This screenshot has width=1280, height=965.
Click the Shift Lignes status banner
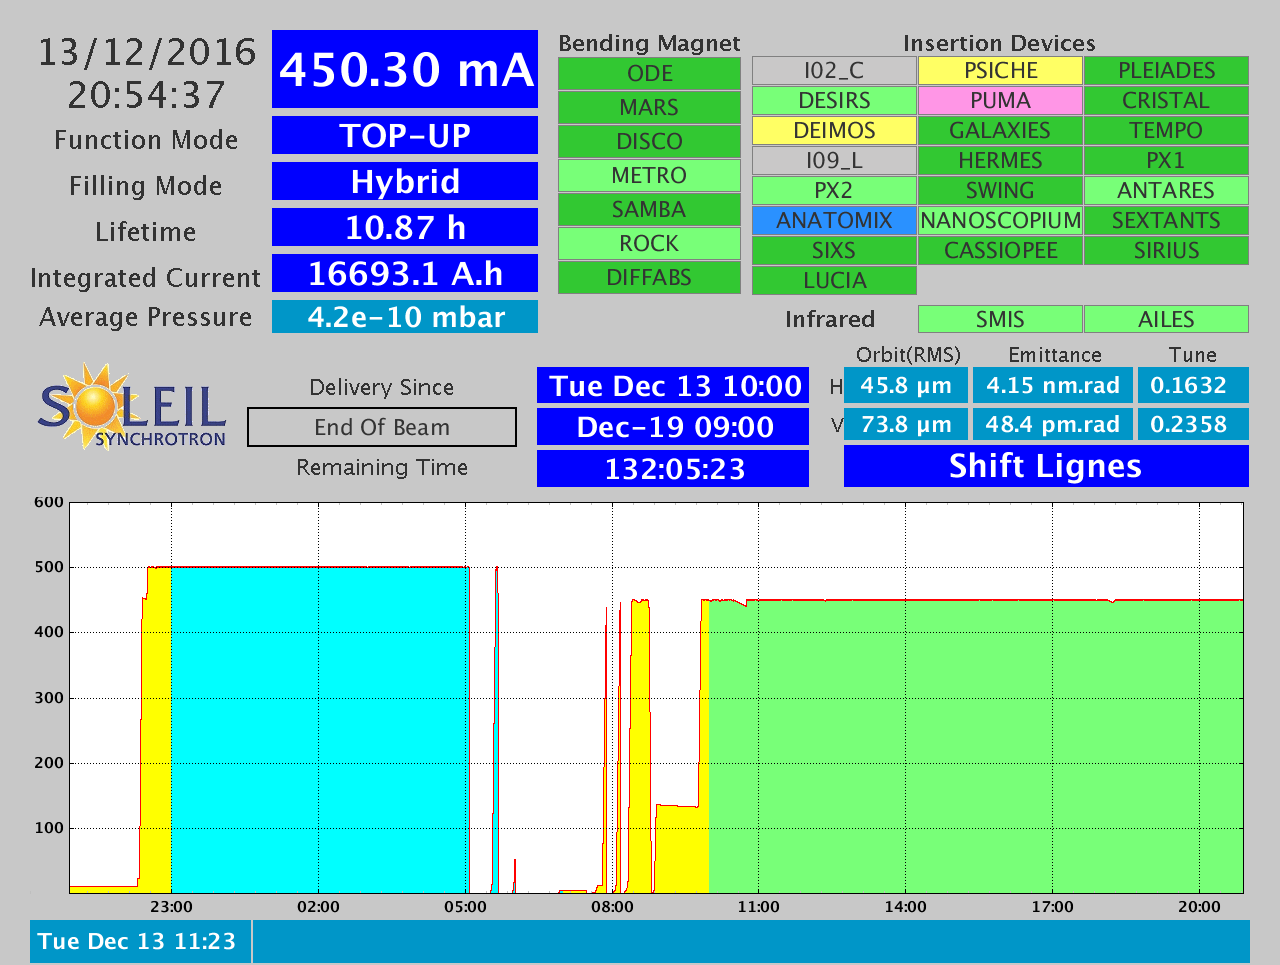click(1046, 466)
